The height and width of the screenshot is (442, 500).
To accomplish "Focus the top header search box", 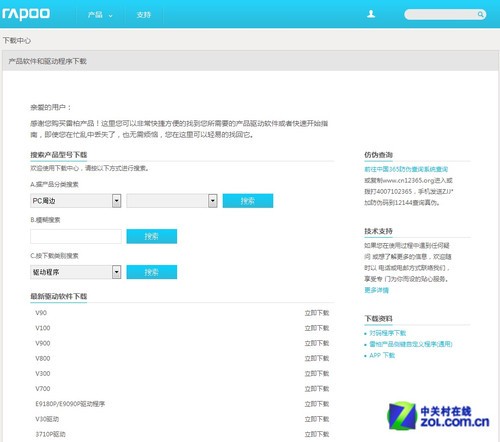I will point(445,14).
